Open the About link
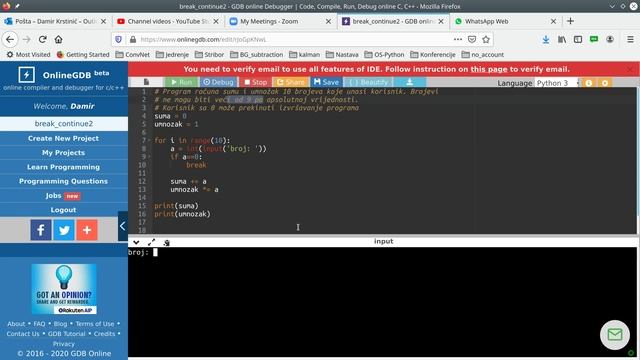The width and height of the screenshot is (640, 360). [16, 324]
